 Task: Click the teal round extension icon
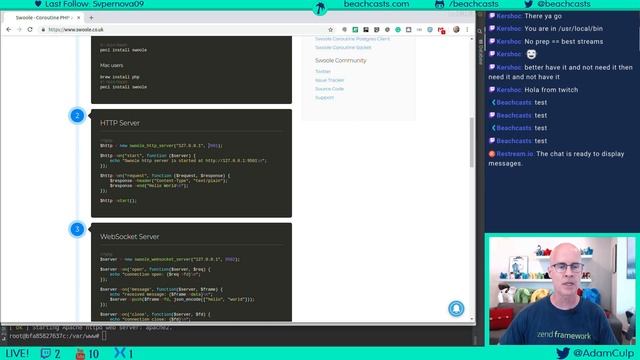(x=398, y=29)
